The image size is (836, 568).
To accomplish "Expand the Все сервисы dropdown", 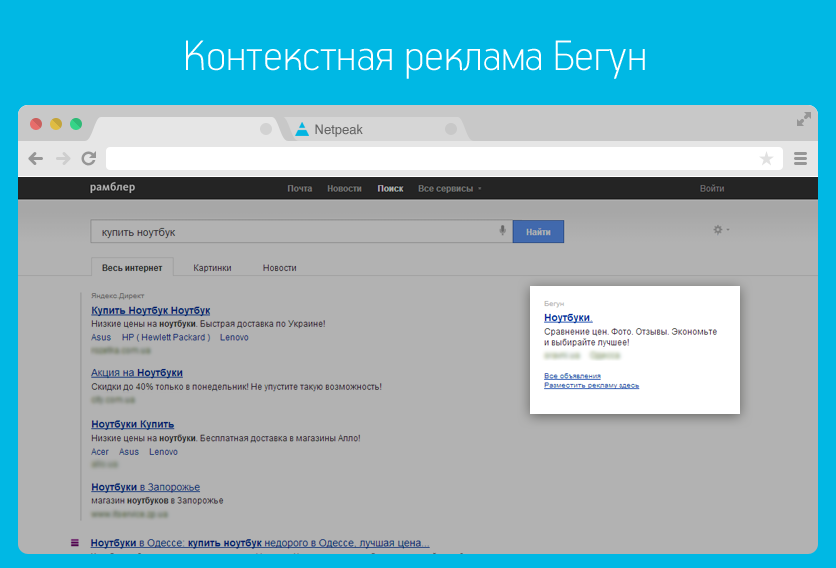I will tap(449, 188).
